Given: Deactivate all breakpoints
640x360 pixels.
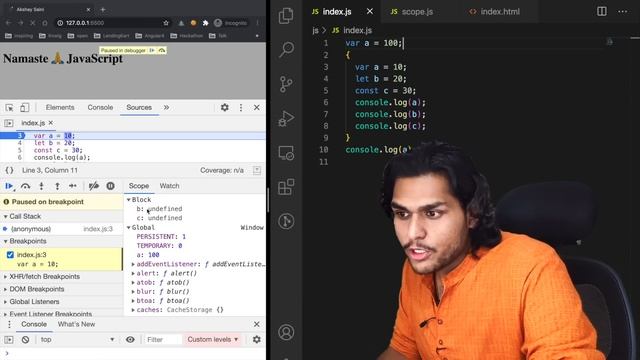Looking at the screenshot, I should point(93,186).
